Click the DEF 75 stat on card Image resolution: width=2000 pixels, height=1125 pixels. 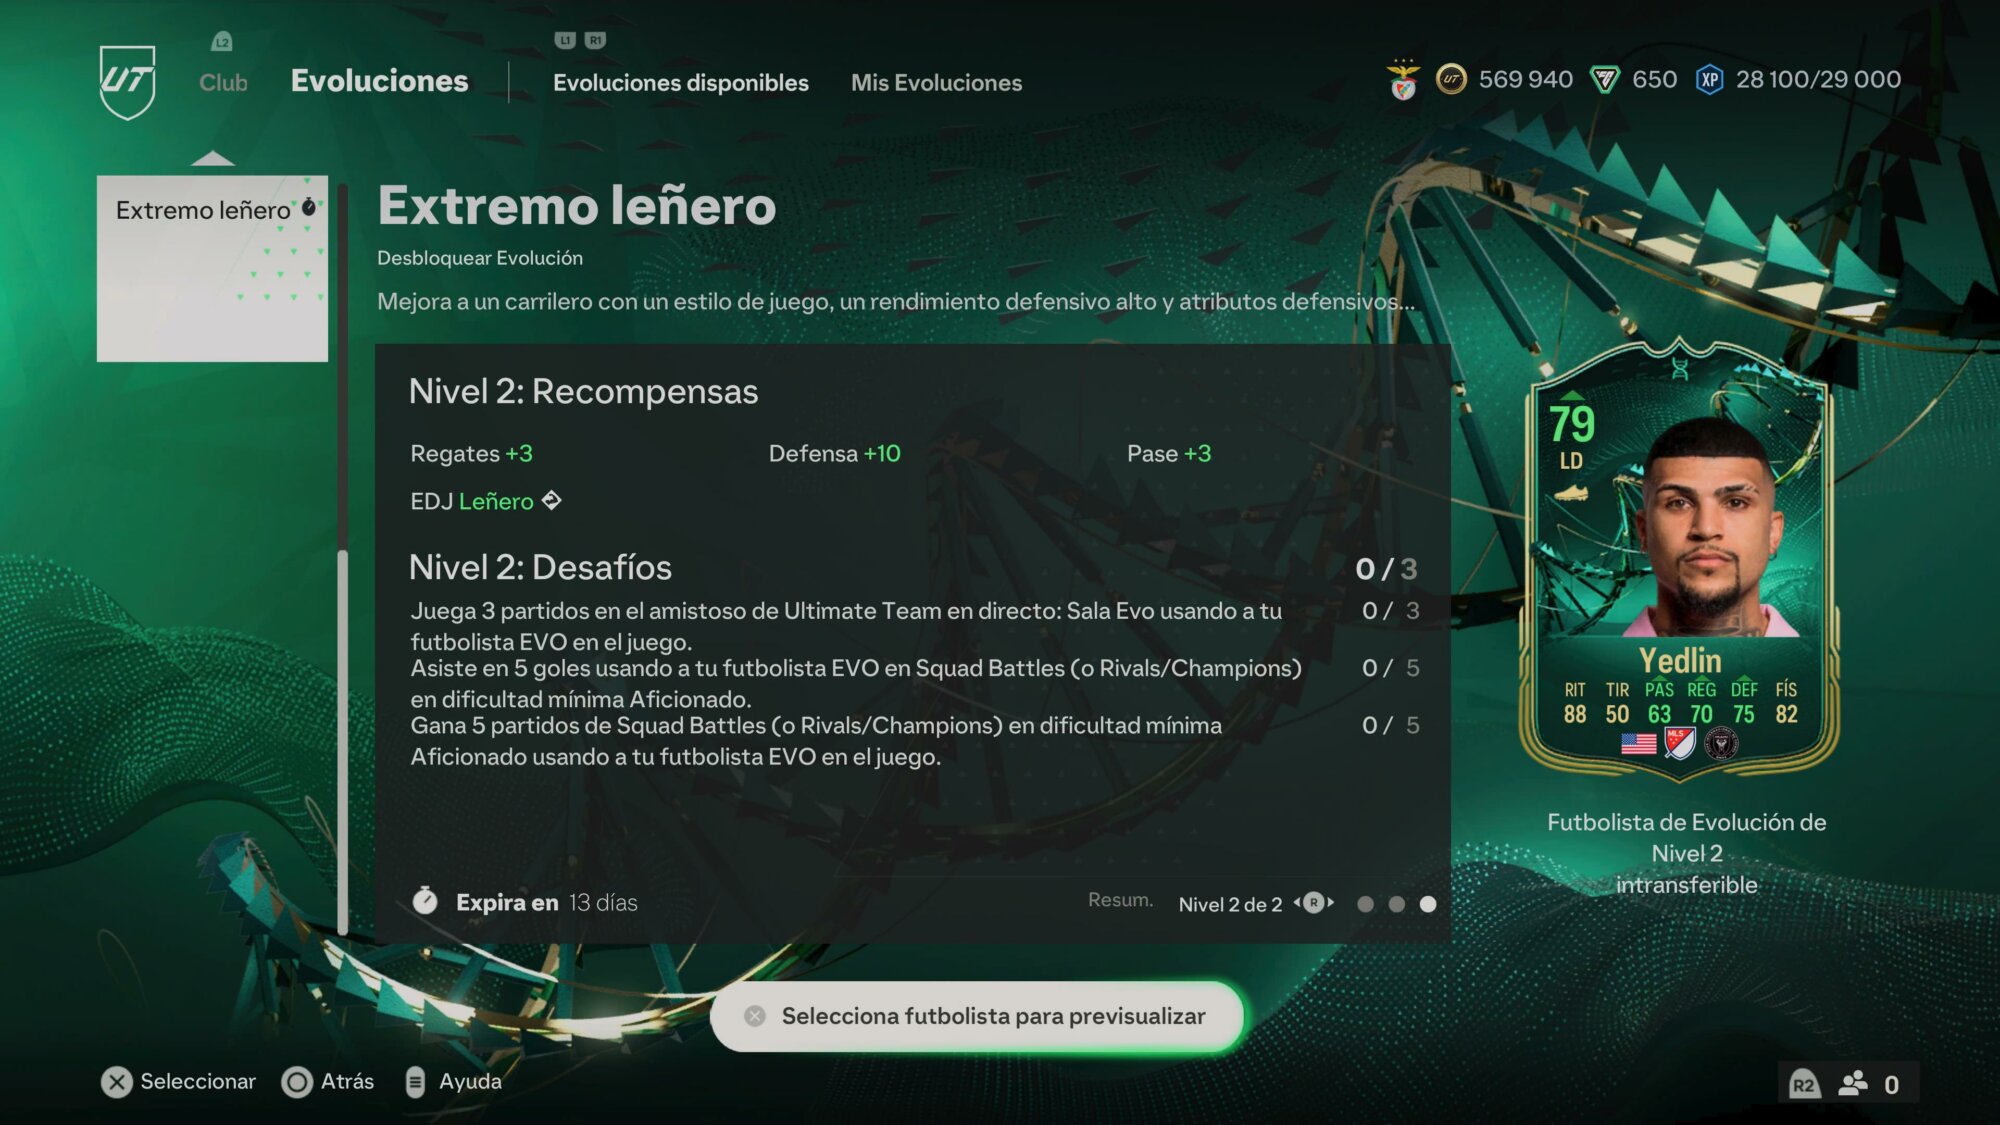(x=1744, y=703)
